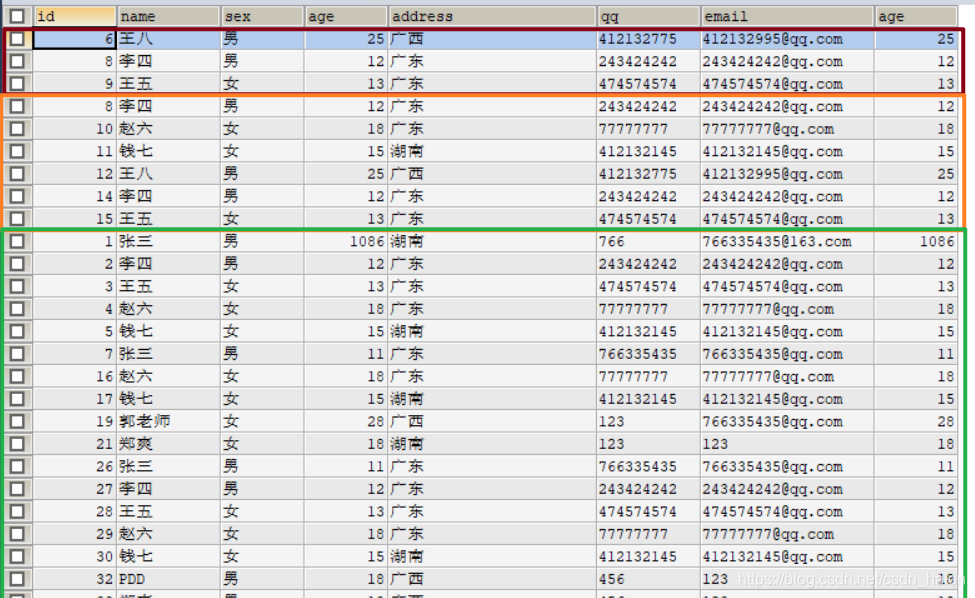Click address 湖南 in row id 11
Viewport: 975px width, 598px height.
pyautogui.click(x=492, y=151)
